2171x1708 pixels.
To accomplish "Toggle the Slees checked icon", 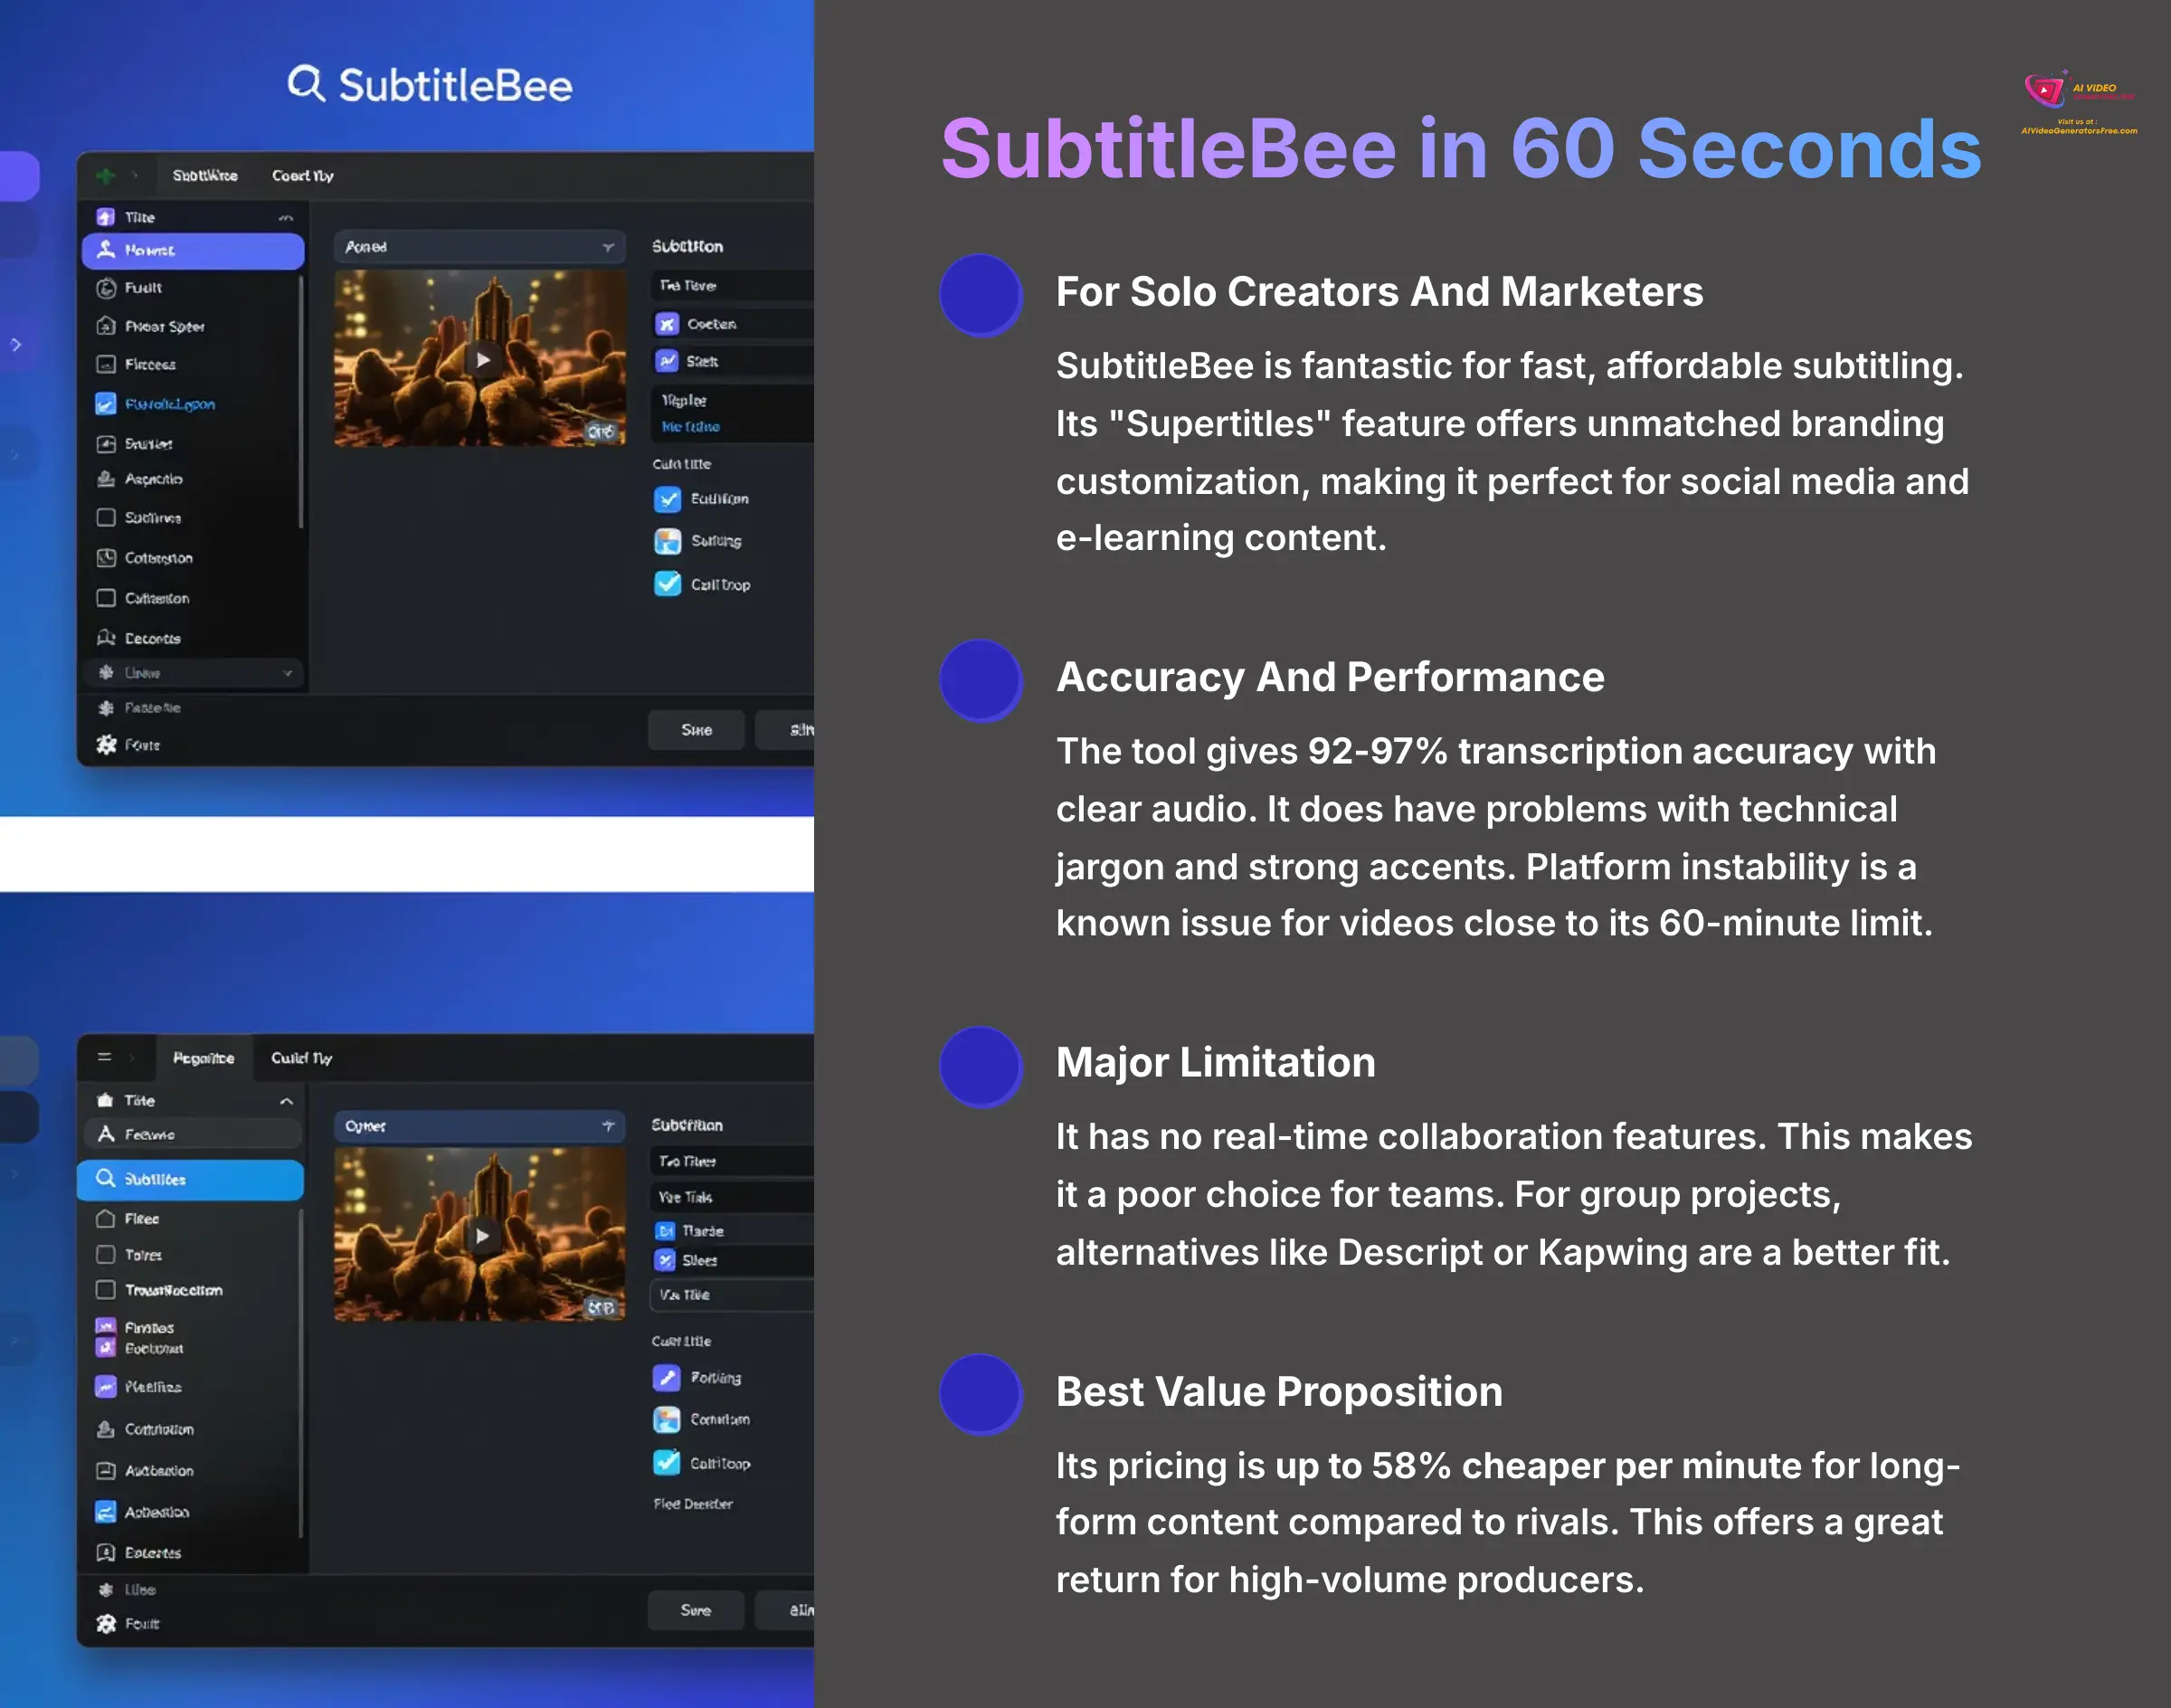I will tap(665, 1261).
